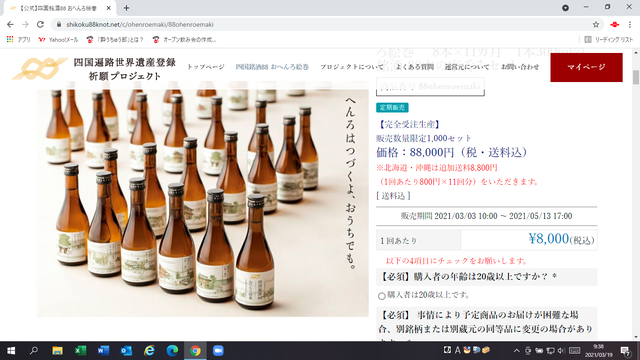Click the red マイページ button
The height and width of the screenshot is (360, 640).
coord(586,67)
